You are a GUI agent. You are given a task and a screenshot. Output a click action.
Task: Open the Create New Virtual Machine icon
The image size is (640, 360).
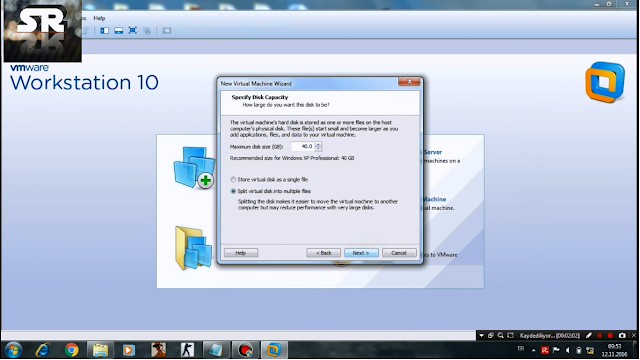[x=194, y=167]
